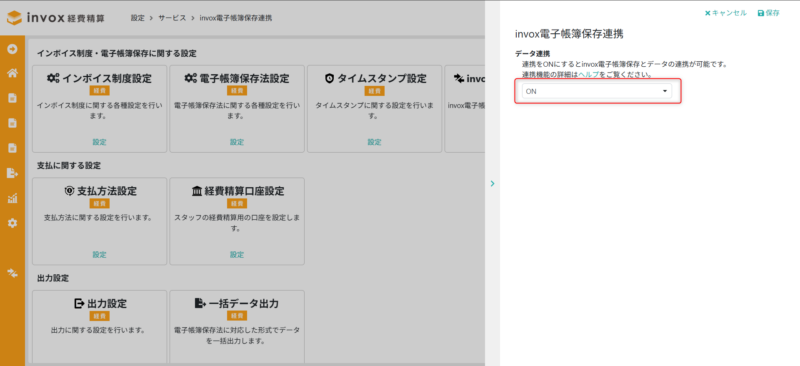This screenshot has width=800, height=366.
Task: Click the 支払方法に関する設定を行います description
Action: point(99,218)
